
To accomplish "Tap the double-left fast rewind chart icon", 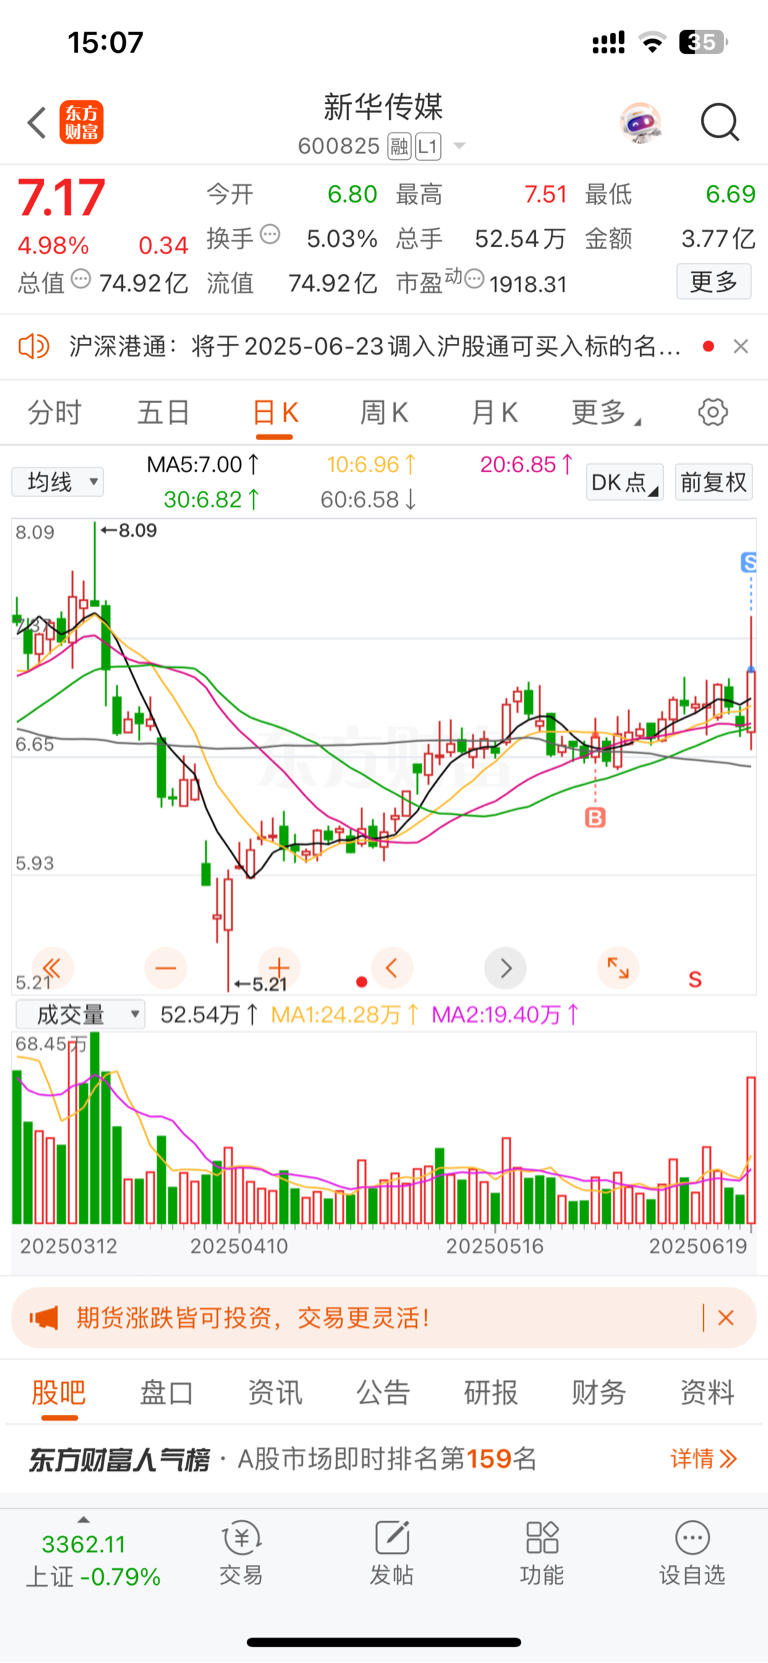I will tap(52, 968).
